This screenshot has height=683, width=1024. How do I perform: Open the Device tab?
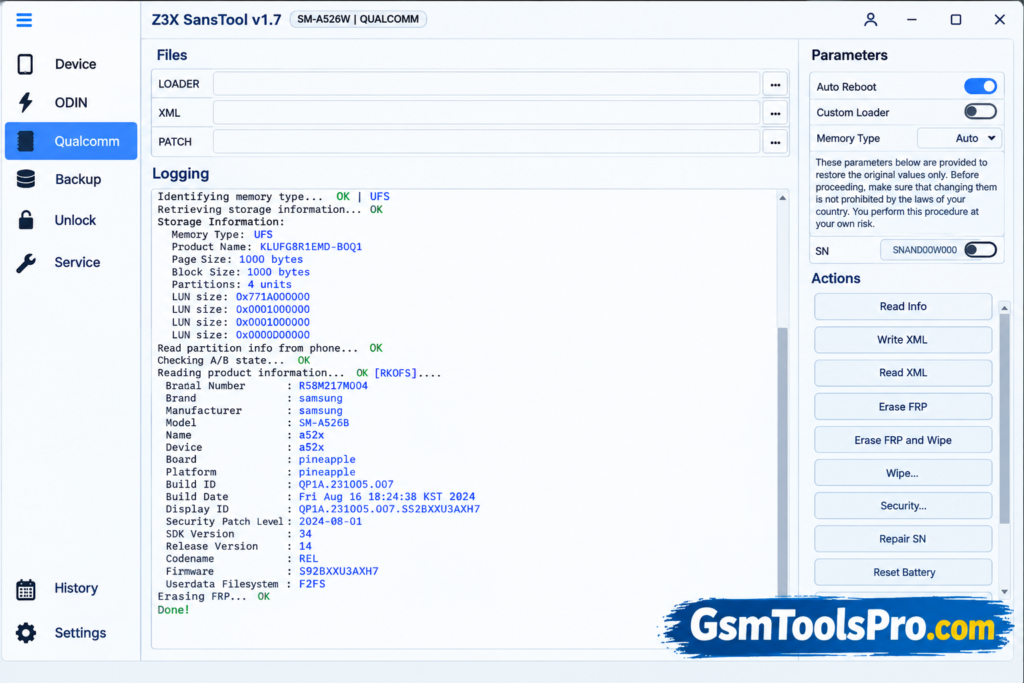tap(71, 64)
